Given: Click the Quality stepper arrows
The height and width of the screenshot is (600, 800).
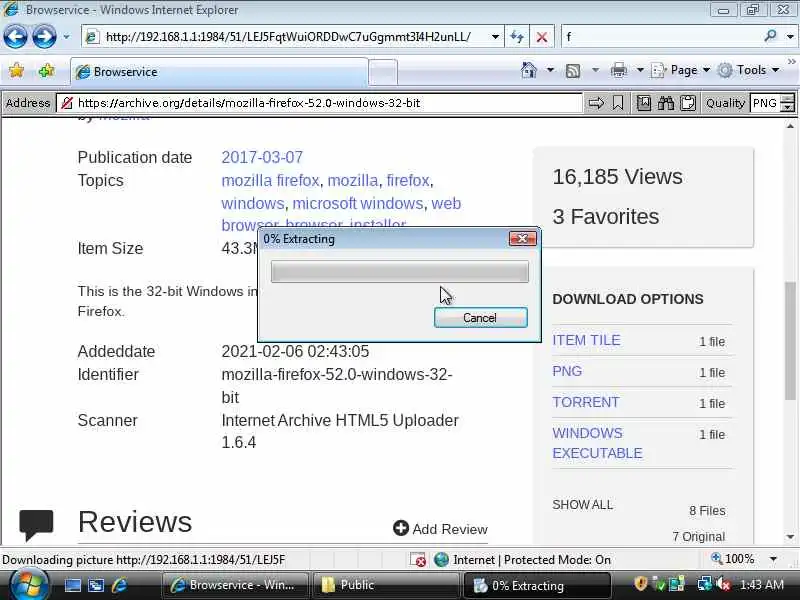Looking at the screenshot, I should pyautogui.click(x=788, y=103).
